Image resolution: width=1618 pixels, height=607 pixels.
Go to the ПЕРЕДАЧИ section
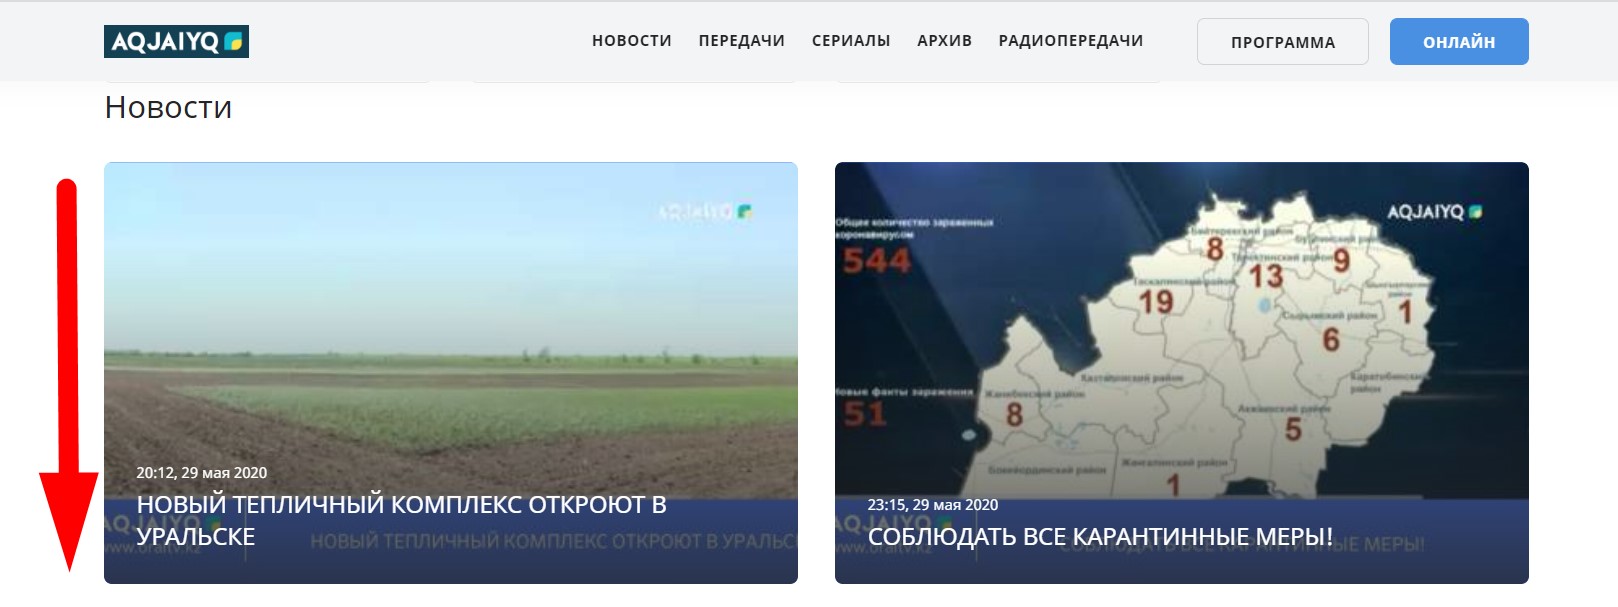coord(741,41)
